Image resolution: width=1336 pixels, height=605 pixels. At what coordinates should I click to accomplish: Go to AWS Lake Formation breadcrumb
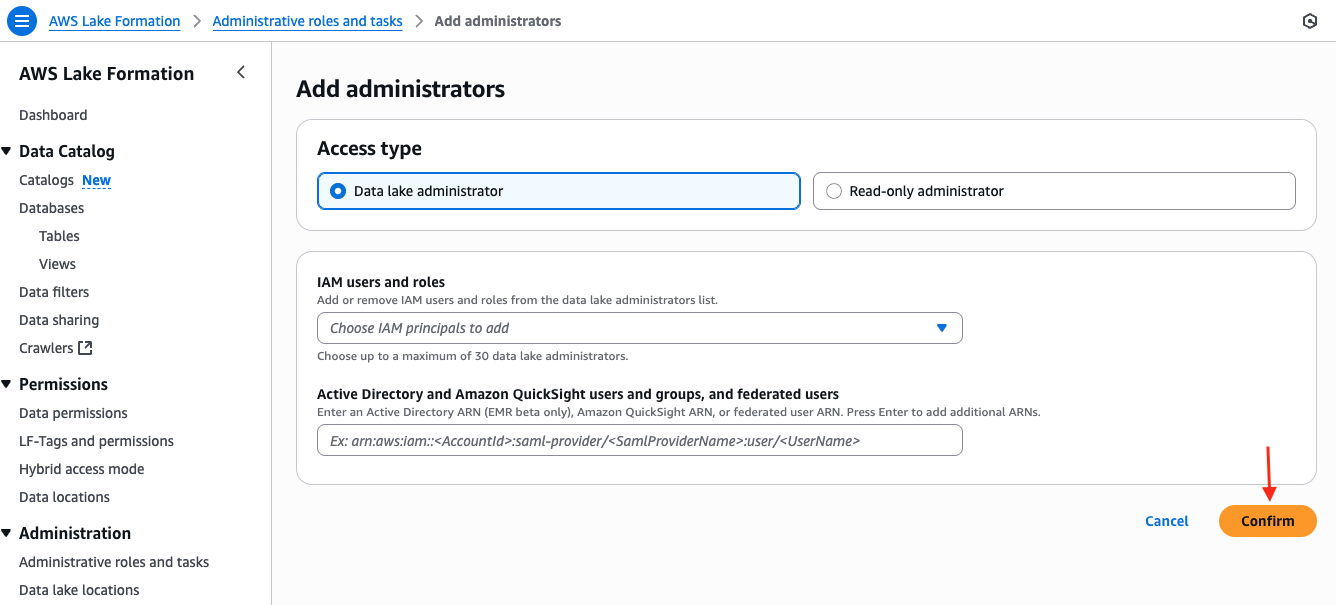pos(115,21)
